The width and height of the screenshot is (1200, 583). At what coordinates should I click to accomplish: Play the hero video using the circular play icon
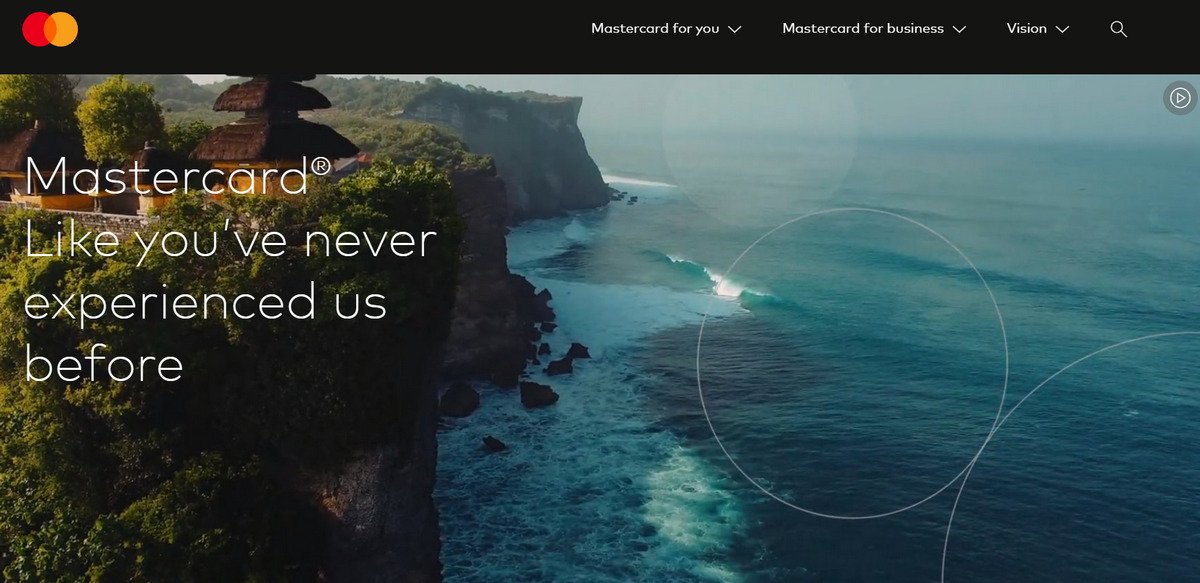(x=1180, y=98)
